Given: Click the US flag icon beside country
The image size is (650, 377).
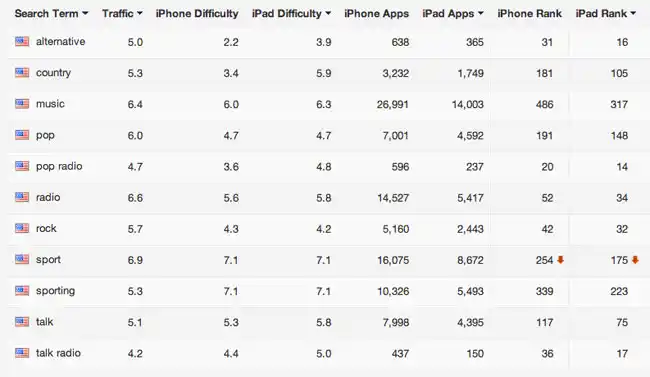Looking at the screenshot, I should click(22, 73).
